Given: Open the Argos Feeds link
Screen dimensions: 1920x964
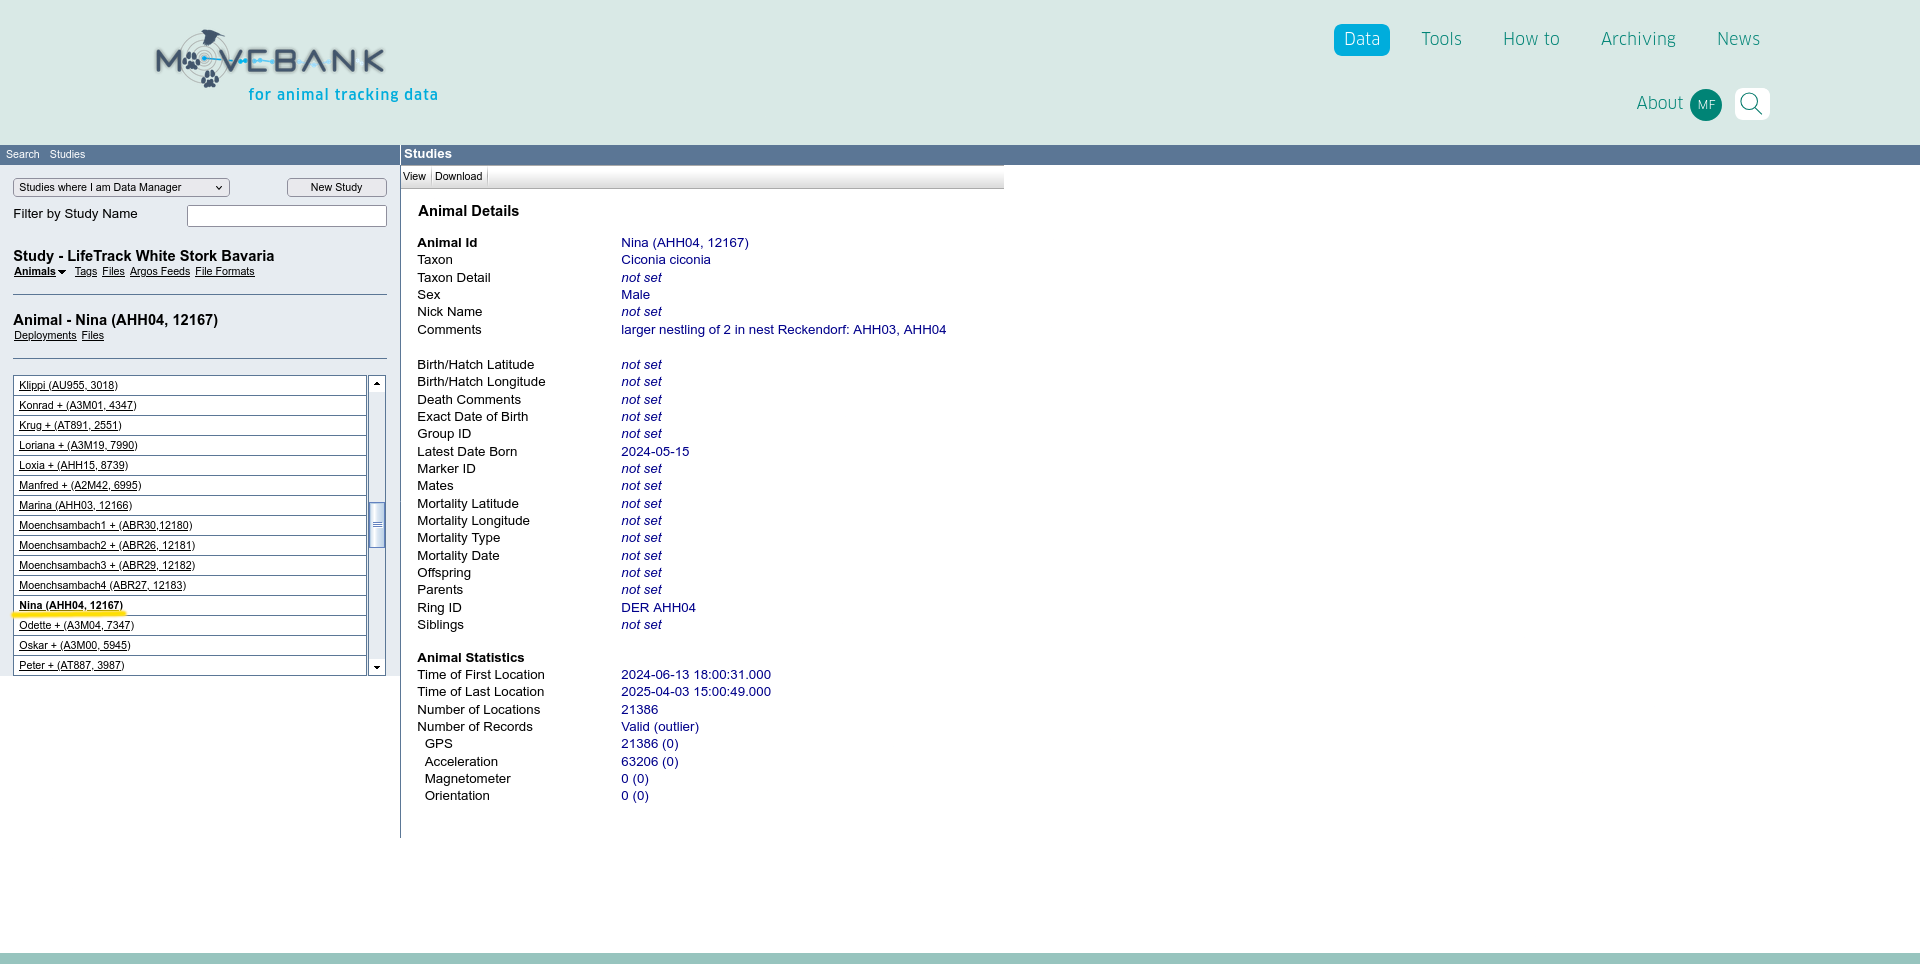Looking at the screenshot, I should click(x=159, y=272).
